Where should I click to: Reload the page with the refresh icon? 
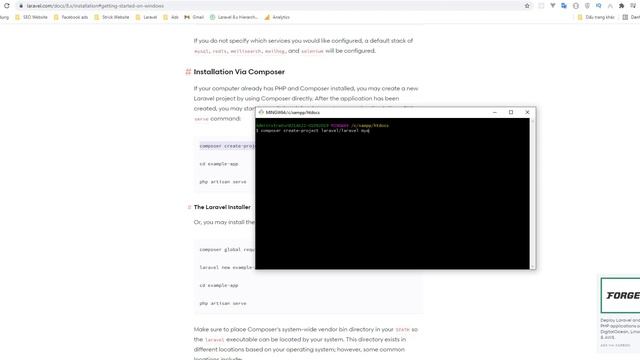tap(7, 6)
